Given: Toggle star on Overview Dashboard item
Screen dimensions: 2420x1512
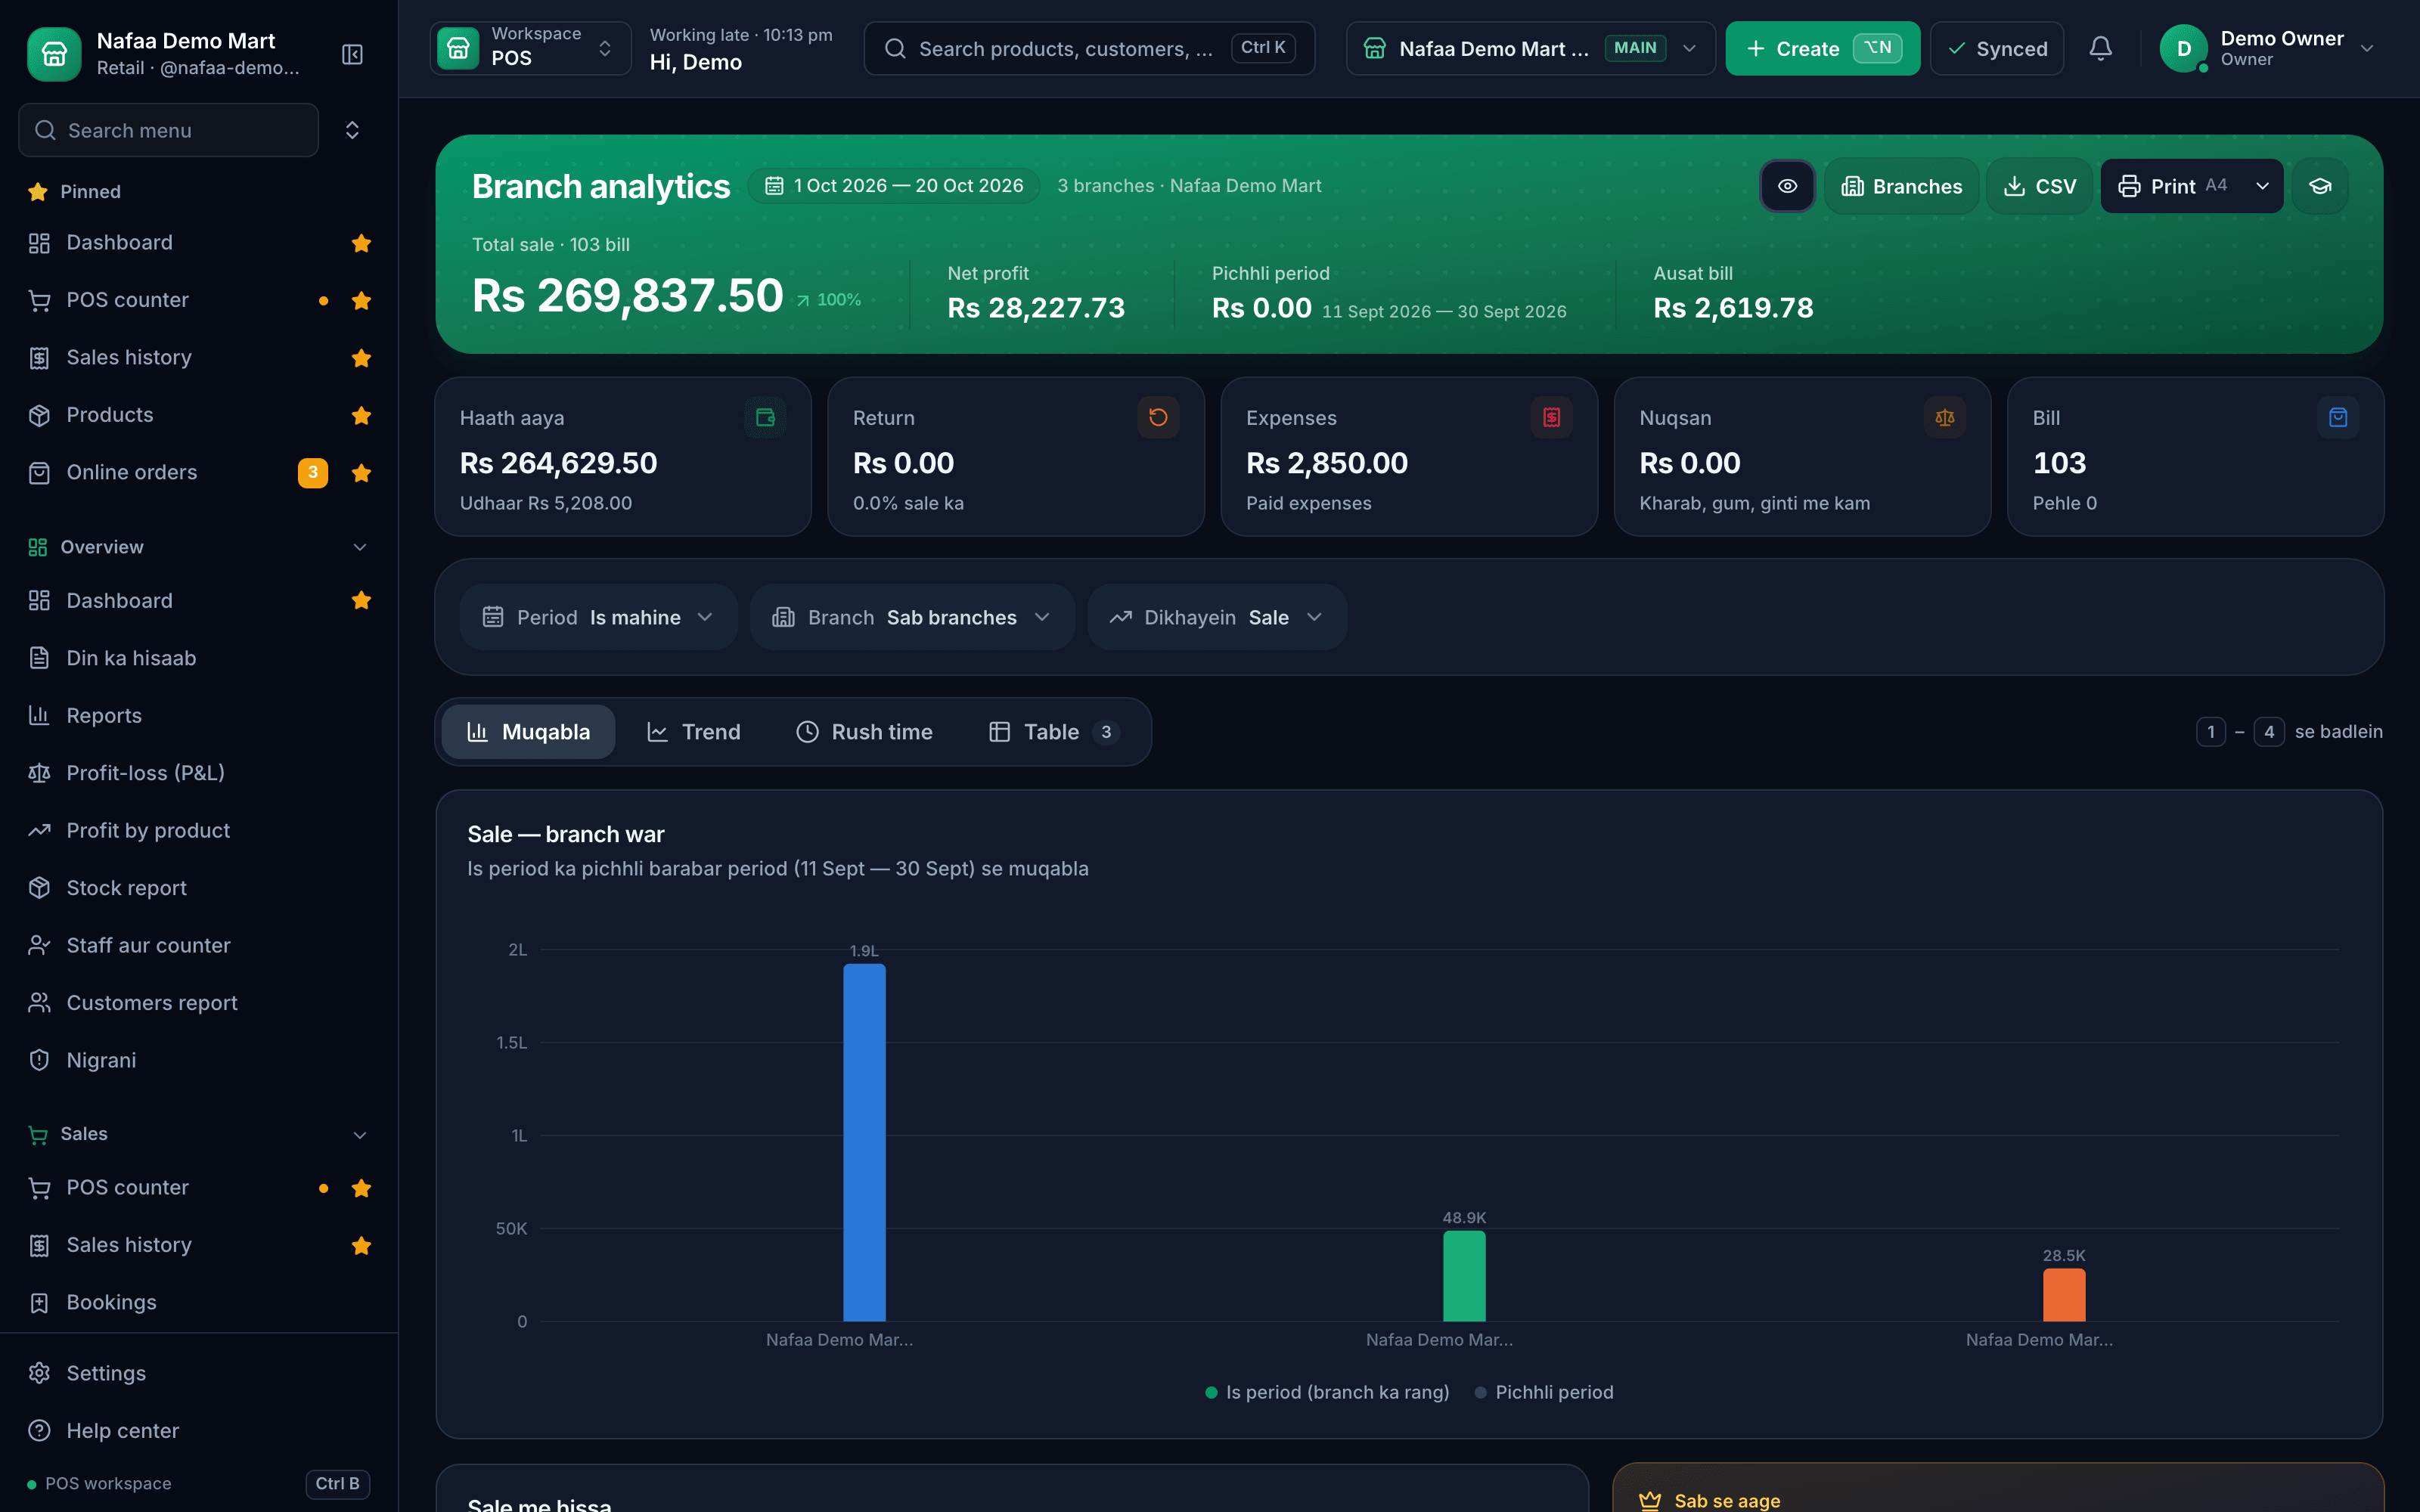Looking at the screenshot, I should pos(361,600).
